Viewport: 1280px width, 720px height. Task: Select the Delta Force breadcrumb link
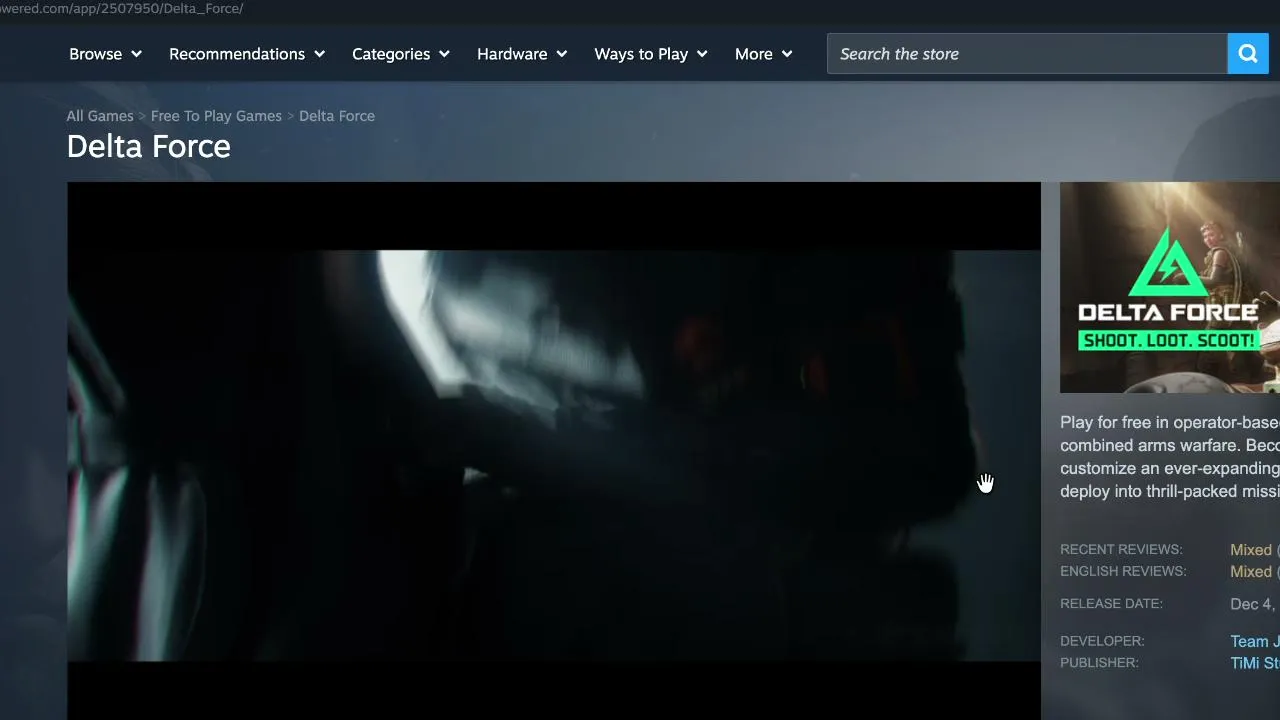click(x=337, y=116)
